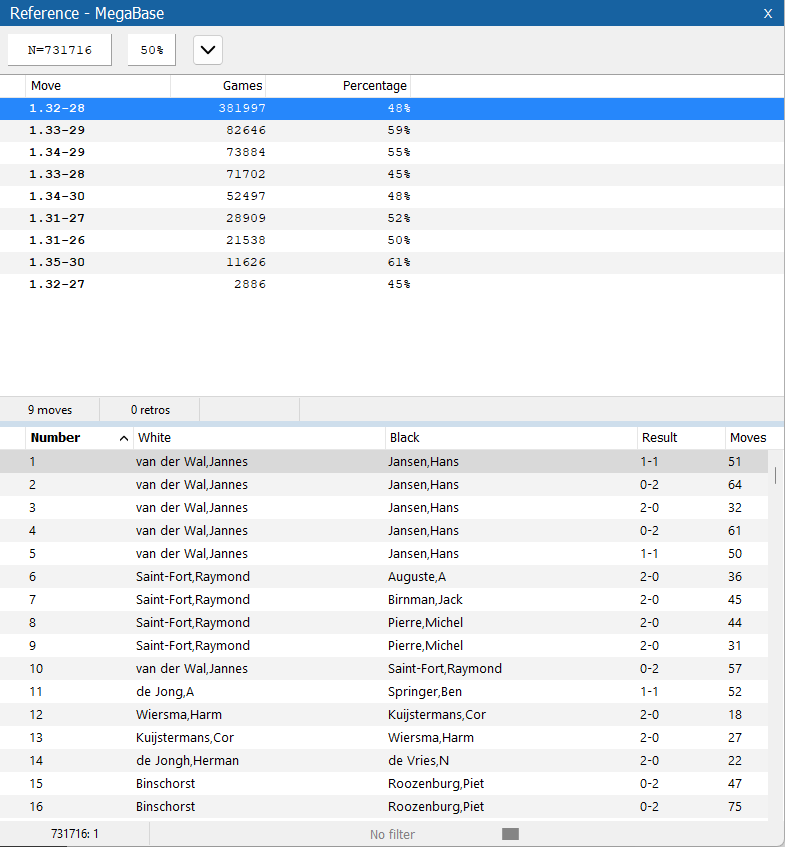Select move 1.31-26 row
Image resolution: width=785 pixels, height=847 pixels.
pyautogui.click(x=392, y=240)
